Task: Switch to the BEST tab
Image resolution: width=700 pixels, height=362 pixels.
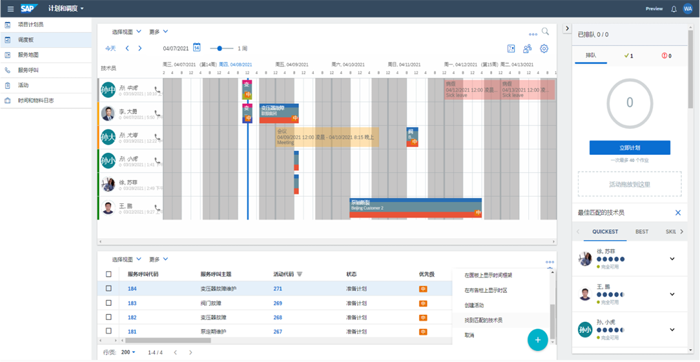Action: [642, 232]
